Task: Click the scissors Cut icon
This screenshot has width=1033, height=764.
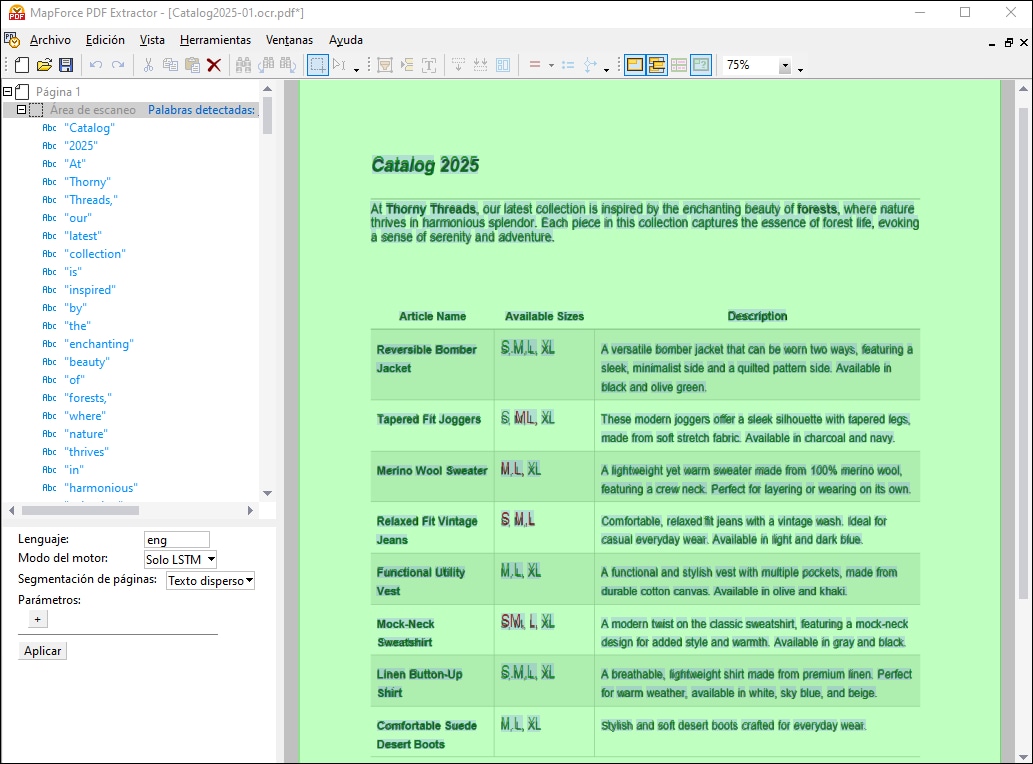Action: pyautogui.click(x=148, y=65)
